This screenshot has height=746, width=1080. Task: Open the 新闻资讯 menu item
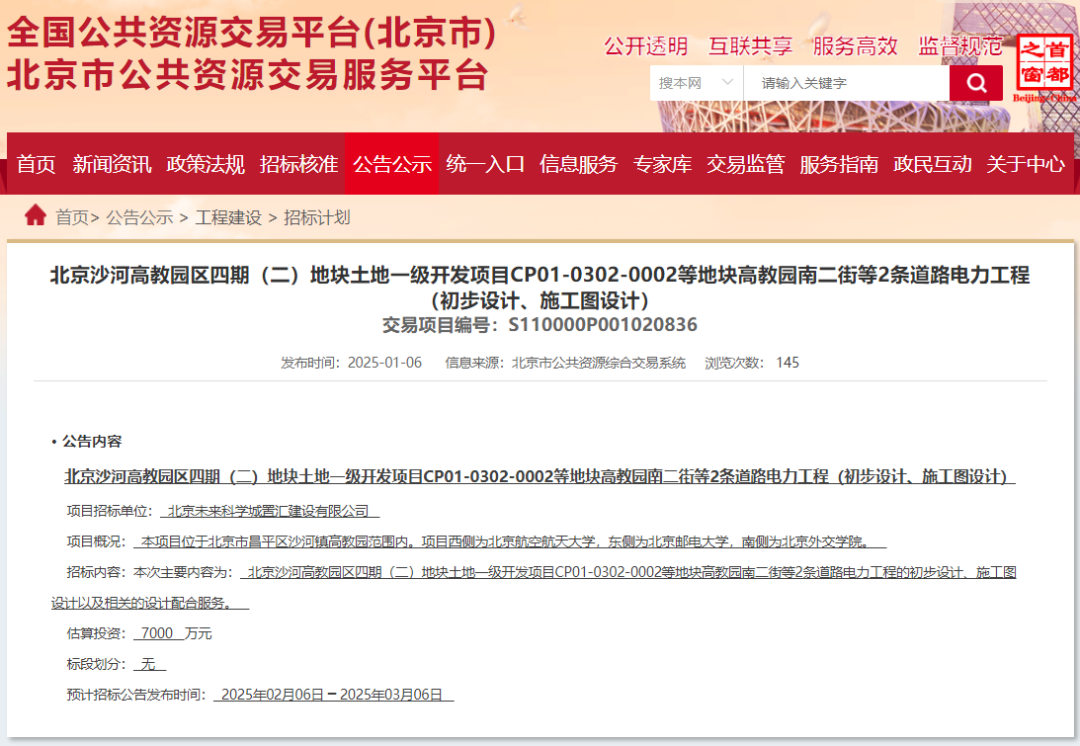112,164
